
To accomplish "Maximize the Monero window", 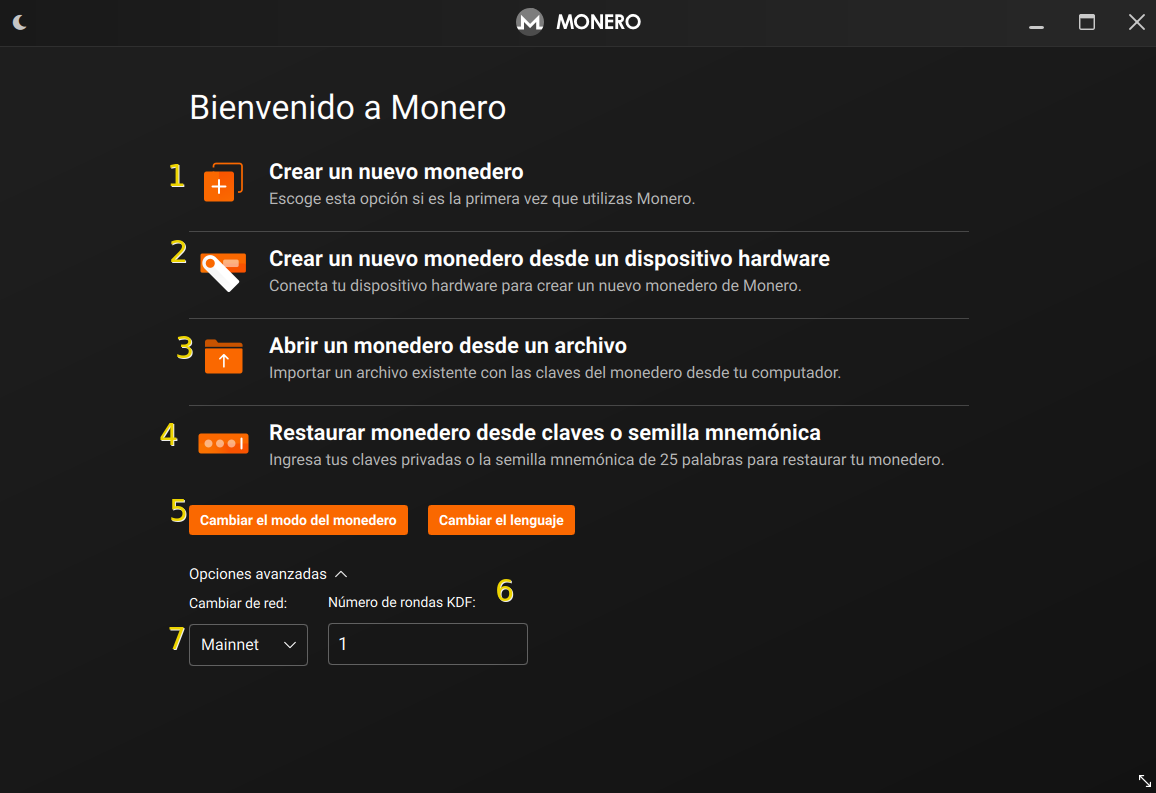I will [x=1087, y=22].
